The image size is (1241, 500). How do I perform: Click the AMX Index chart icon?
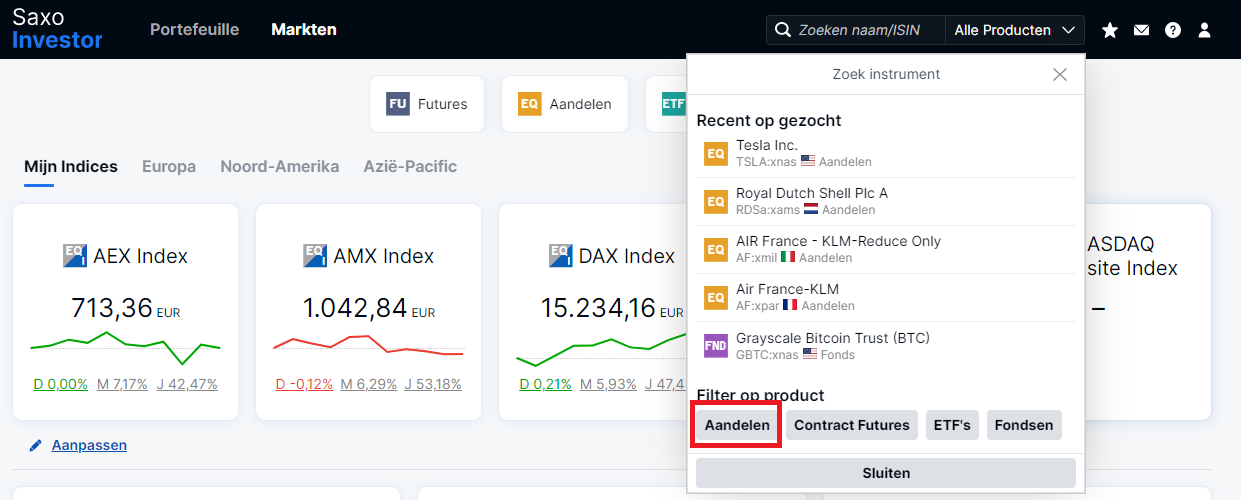click(315, 255)
